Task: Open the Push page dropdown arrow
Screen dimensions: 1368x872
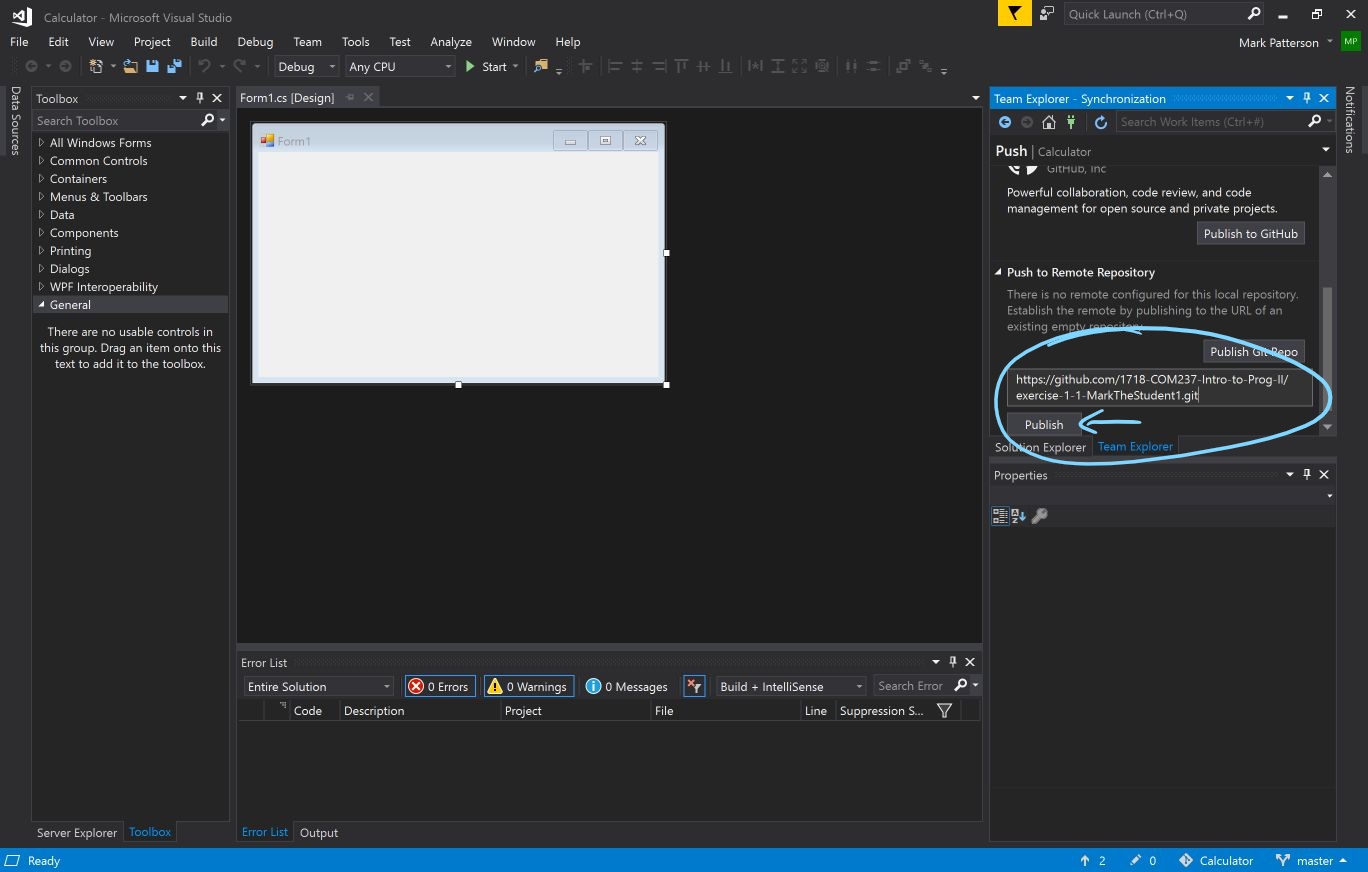Action: 1326,150
